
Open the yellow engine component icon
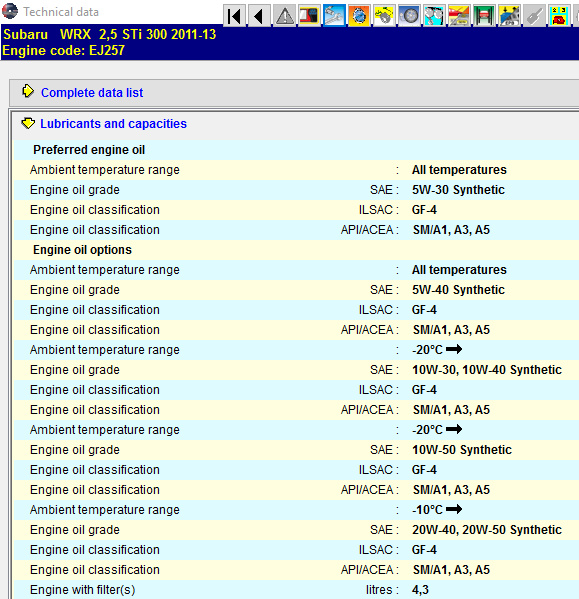[384, 16]
